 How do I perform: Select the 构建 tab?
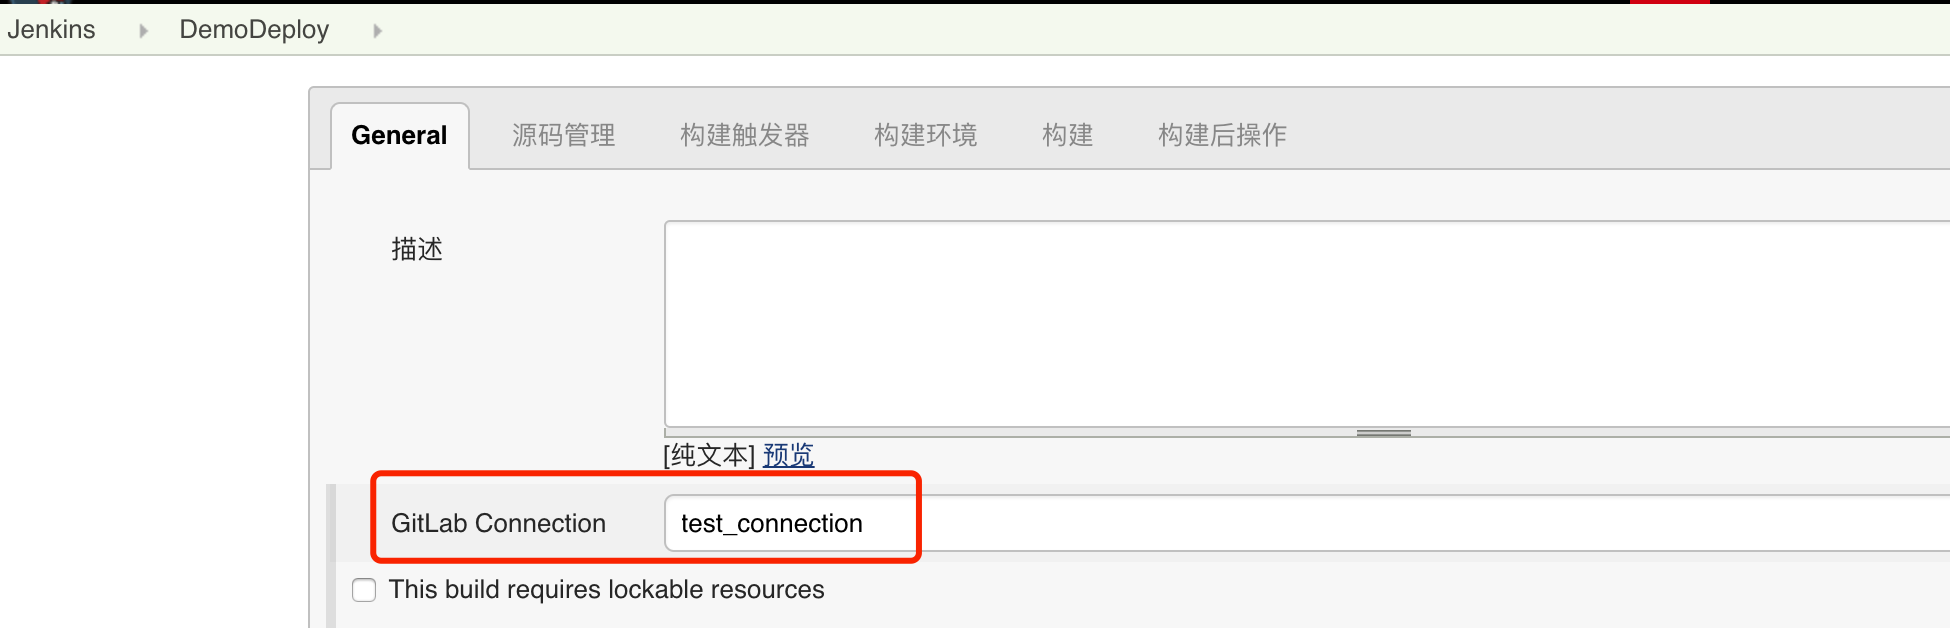click(x=1067, y=136)
